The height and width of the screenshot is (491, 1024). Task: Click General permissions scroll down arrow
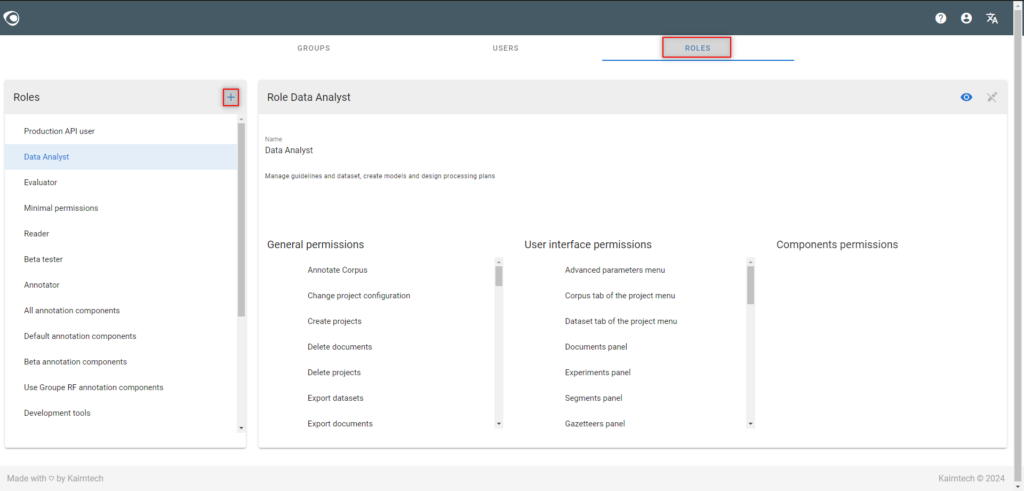click(x=499, y=424)
